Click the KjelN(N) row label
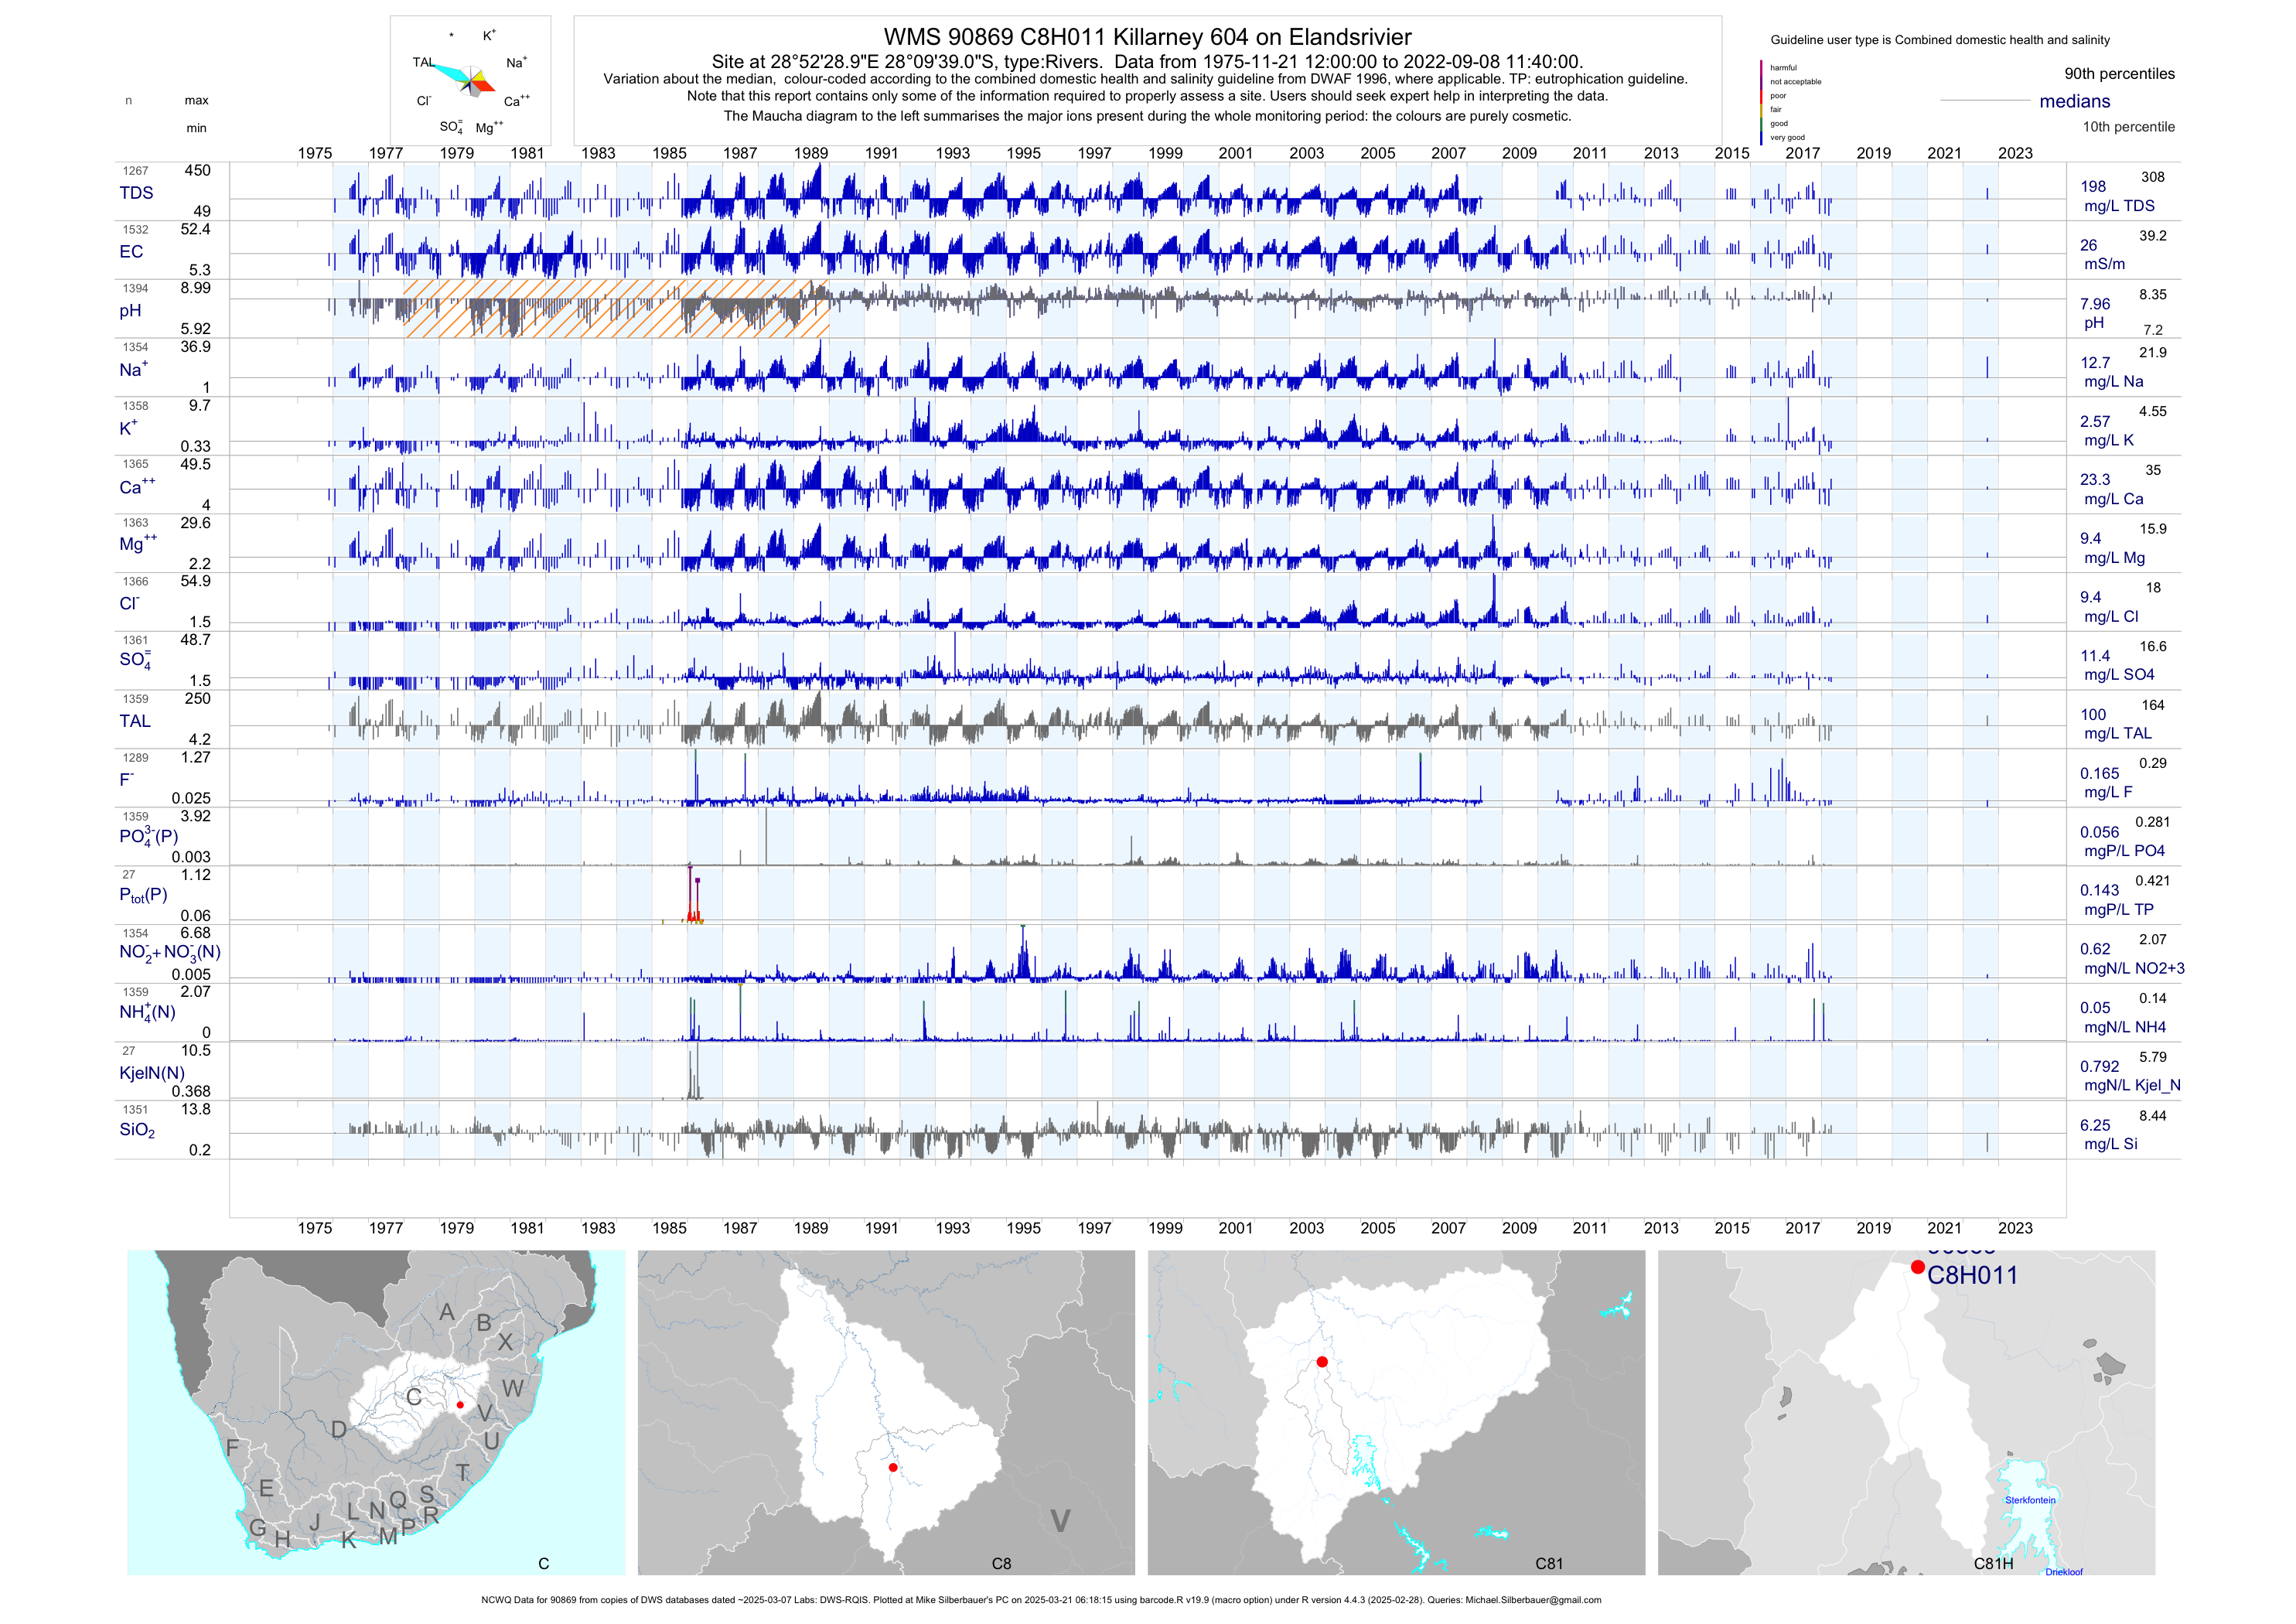The image size is (2296, 1624). pos(152,1073)
